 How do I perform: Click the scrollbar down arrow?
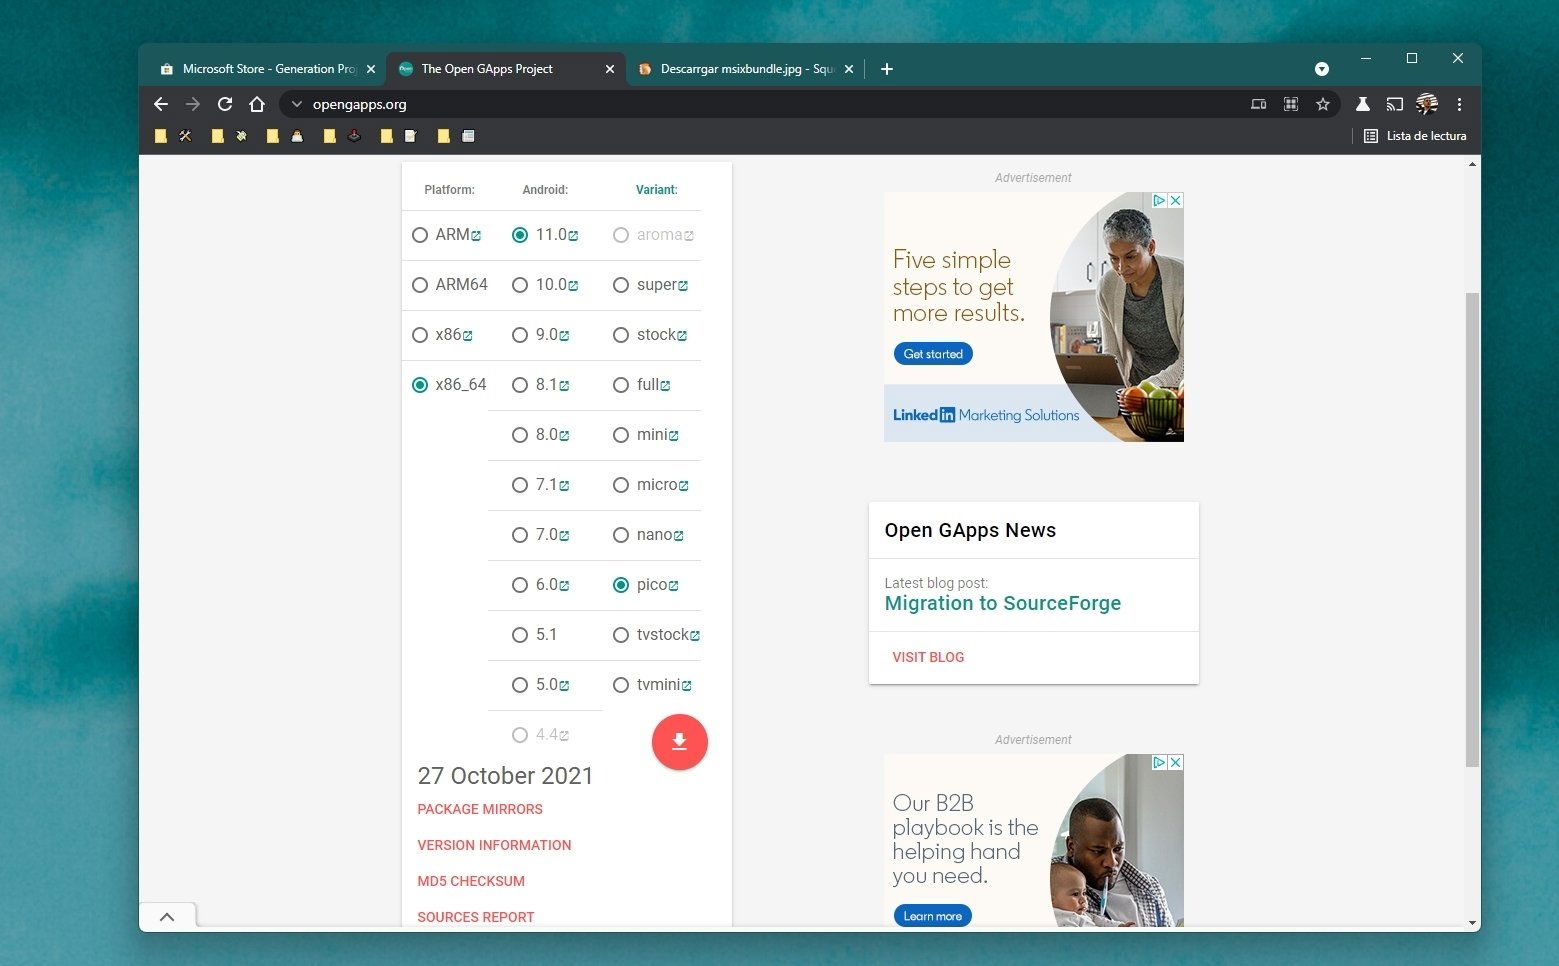point(1472,922)
